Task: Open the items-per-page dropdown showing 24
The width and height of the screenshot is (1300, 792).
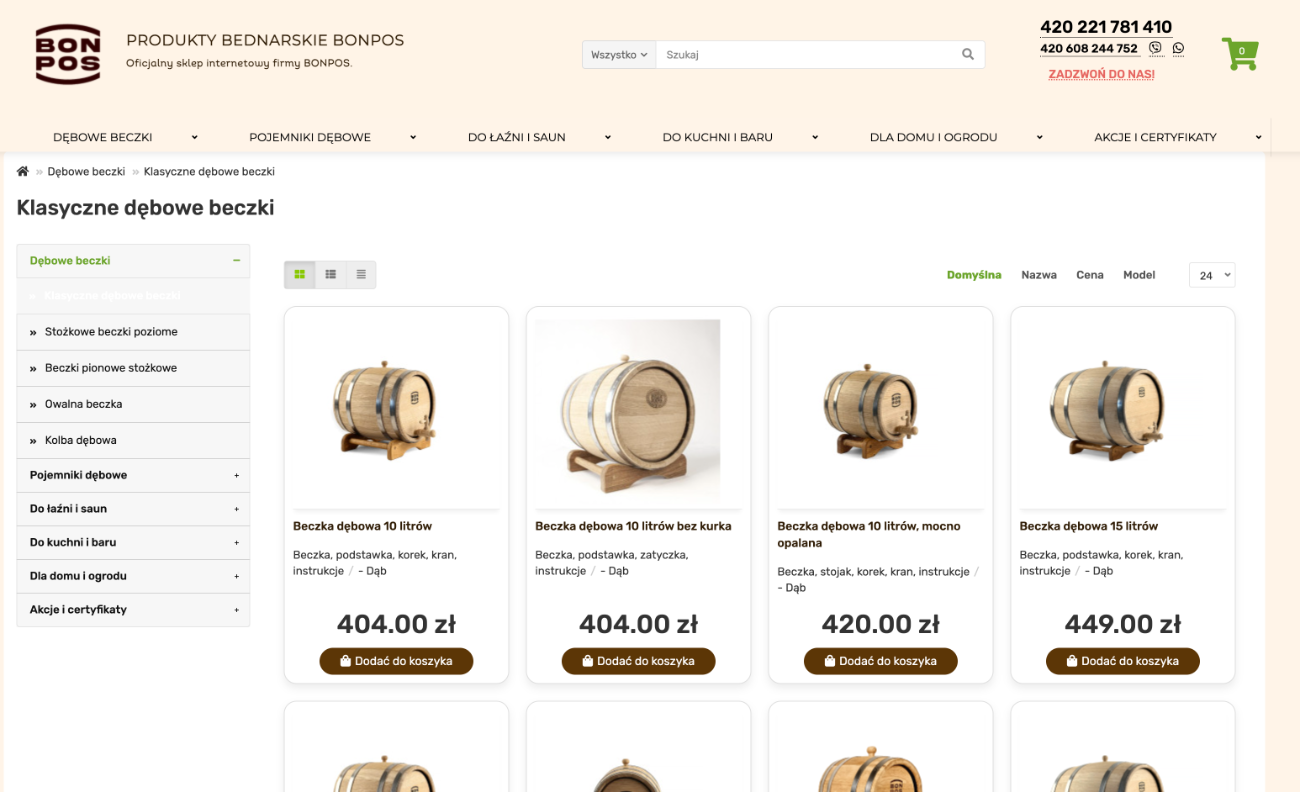Action: click(1212, 275)
